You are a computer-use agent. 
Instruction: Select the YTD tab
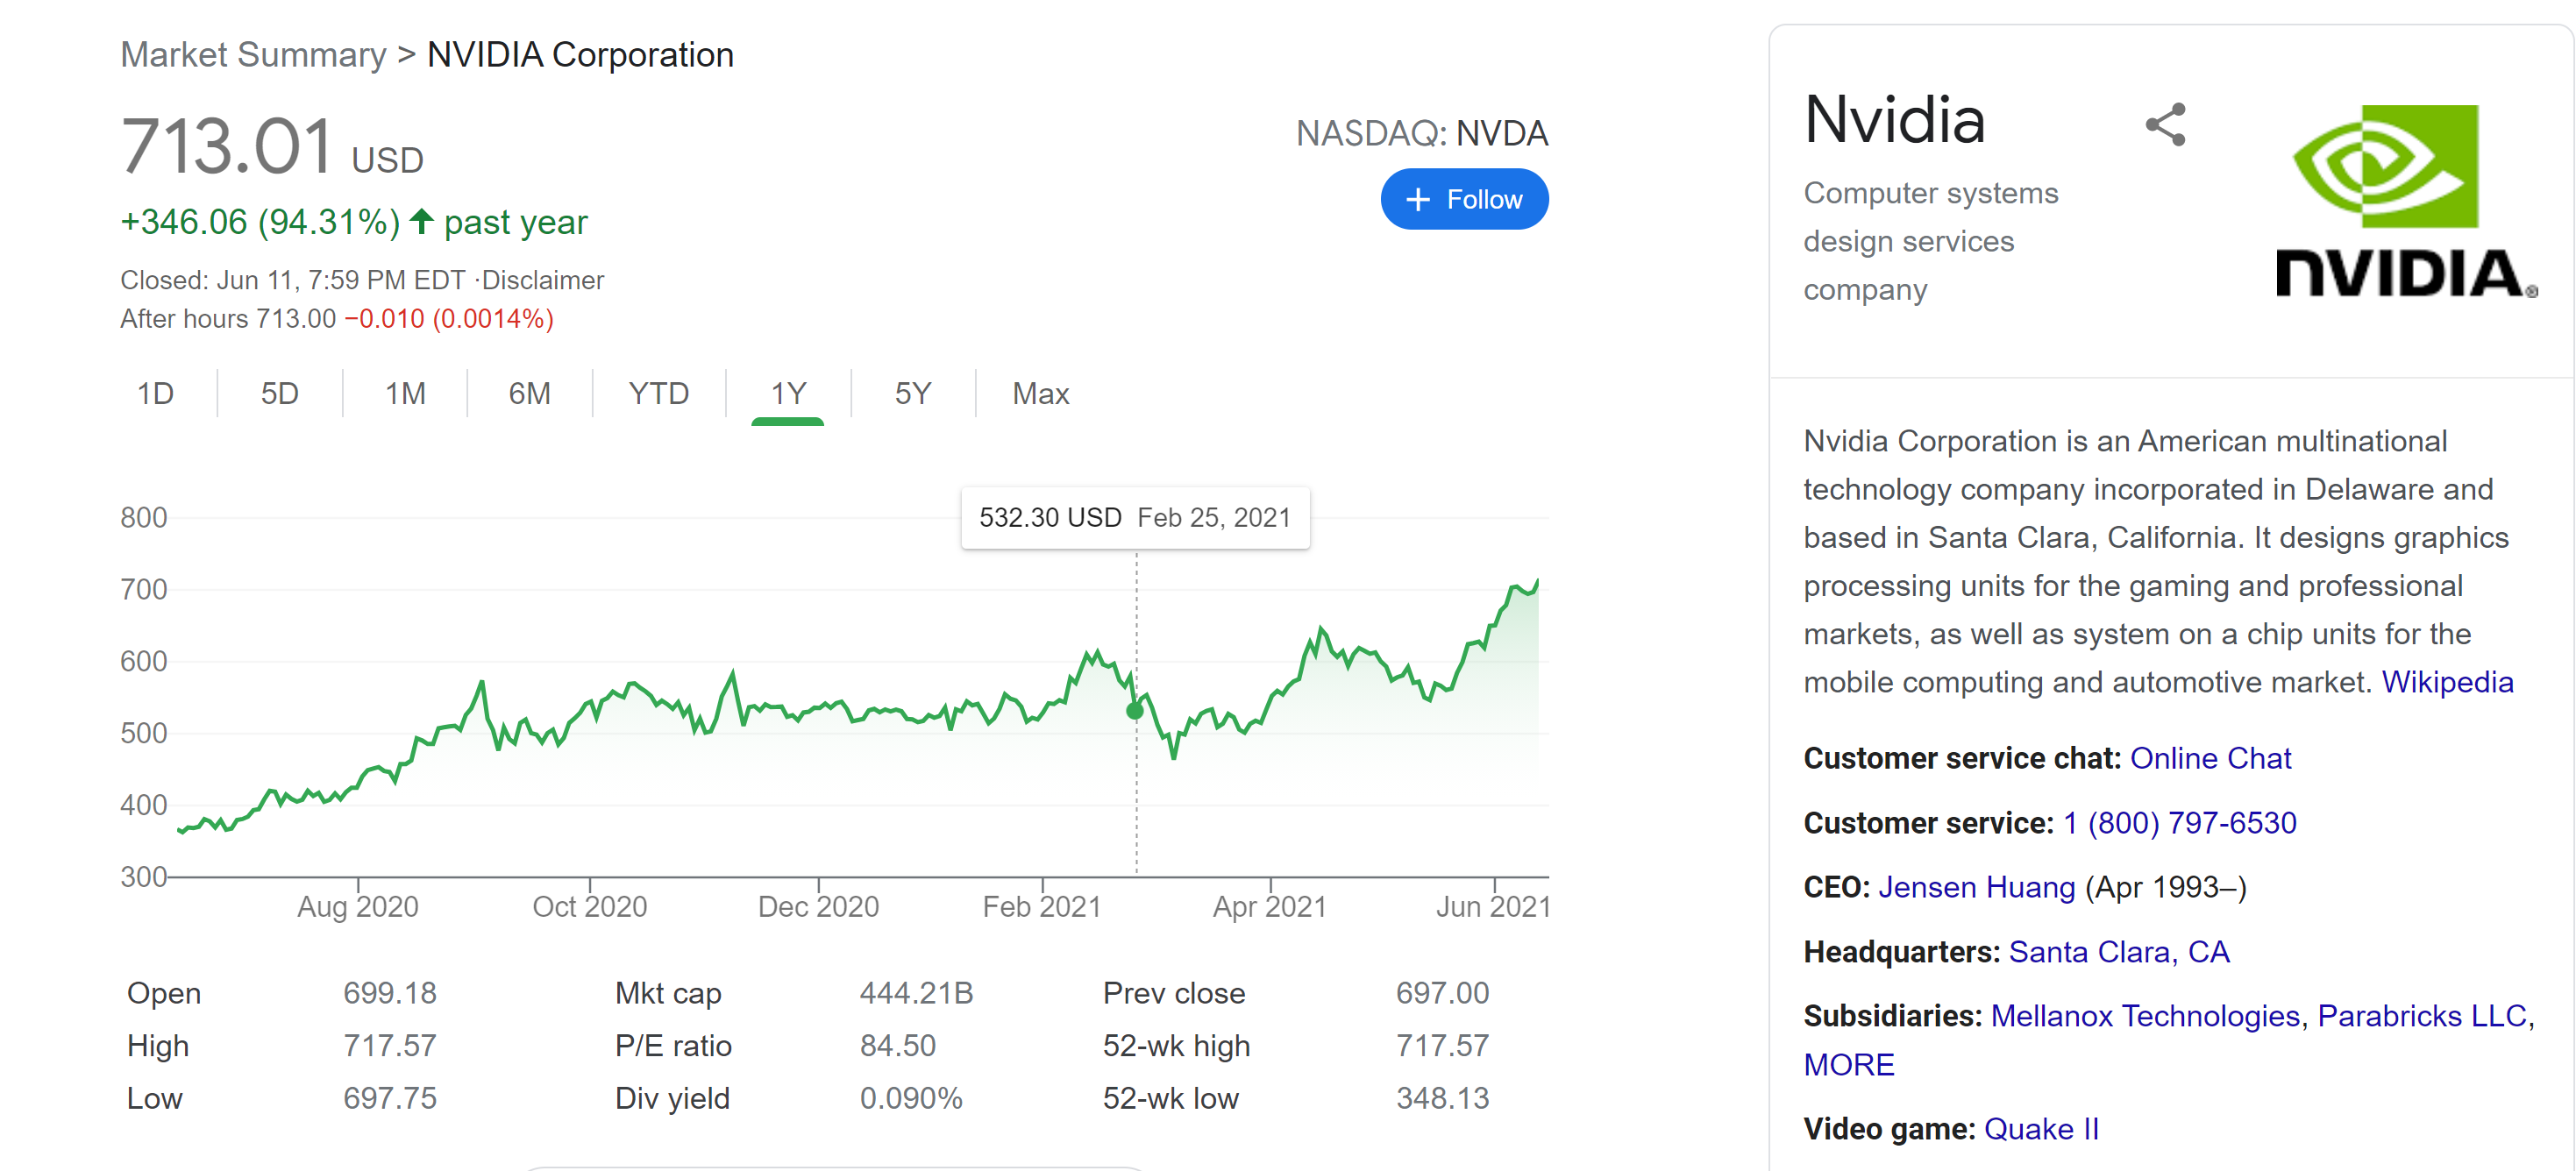(x=659, y=393)
